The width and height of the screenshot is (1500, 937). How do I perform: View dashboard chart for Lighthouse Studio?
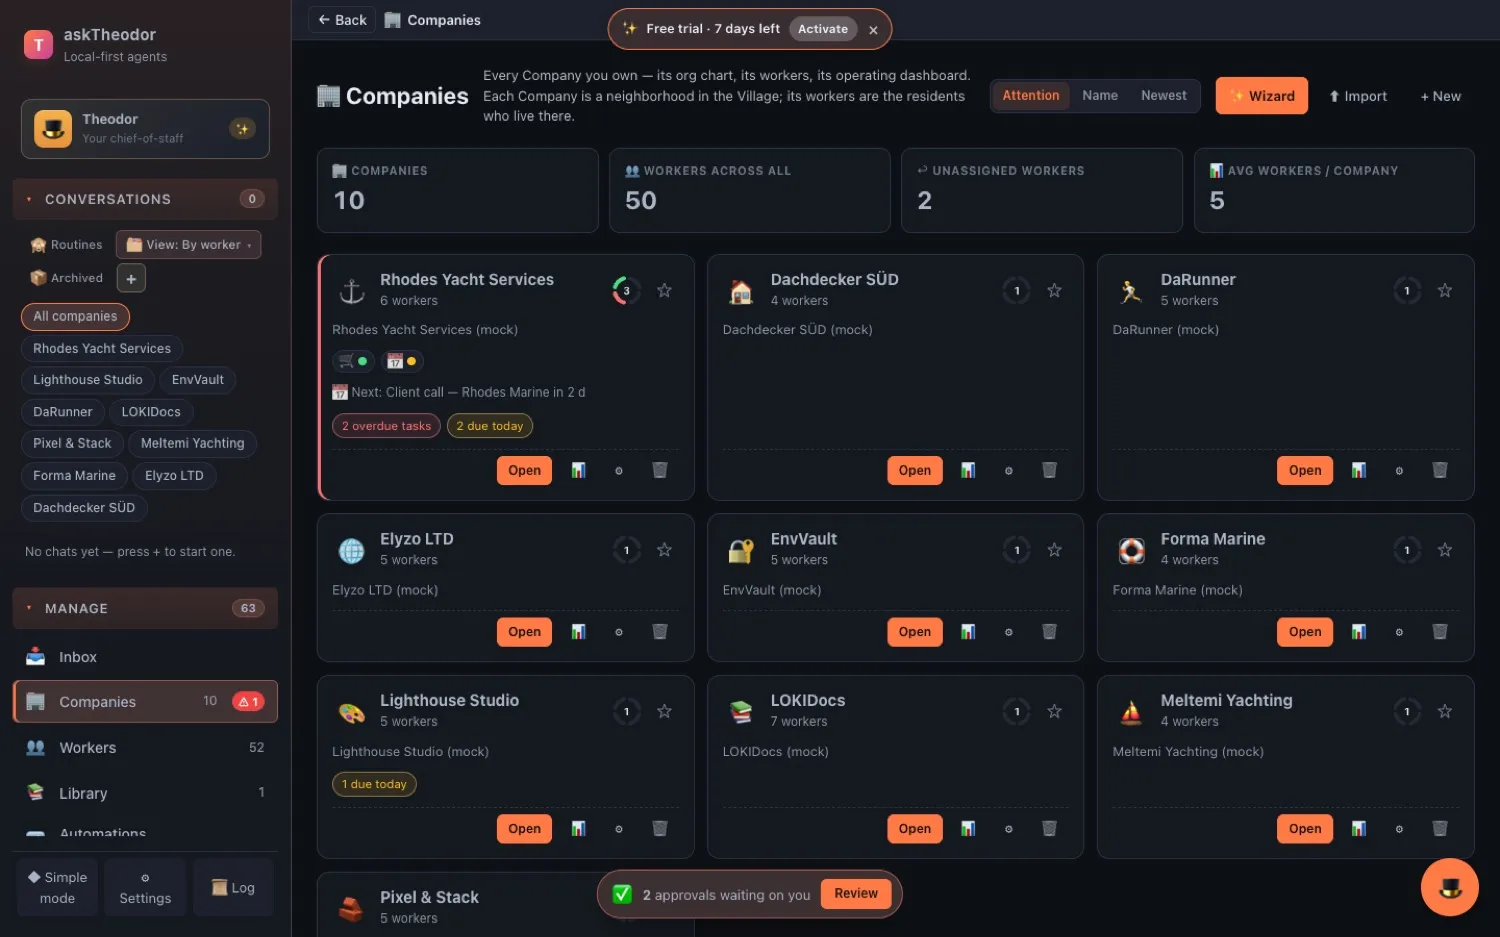(x=578, y=829)
